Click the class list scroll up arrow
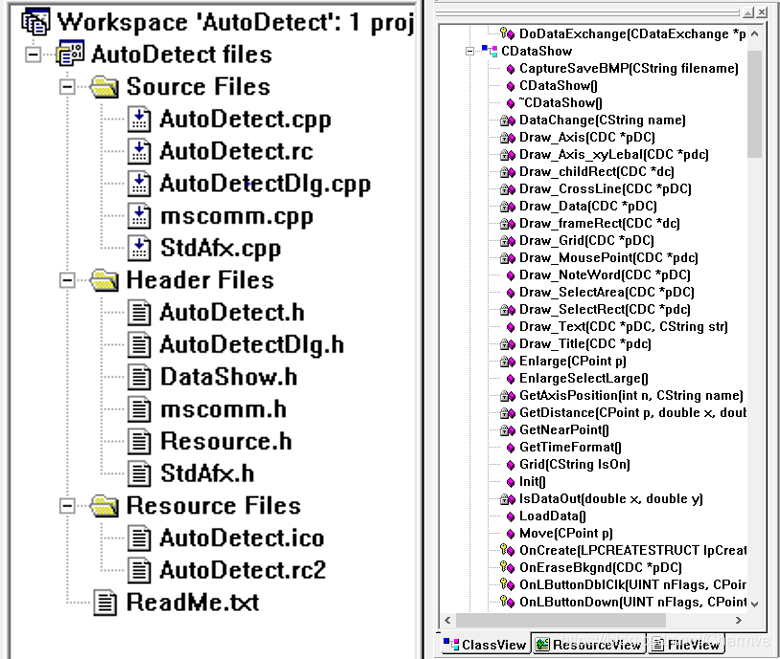 coord(755,34)
